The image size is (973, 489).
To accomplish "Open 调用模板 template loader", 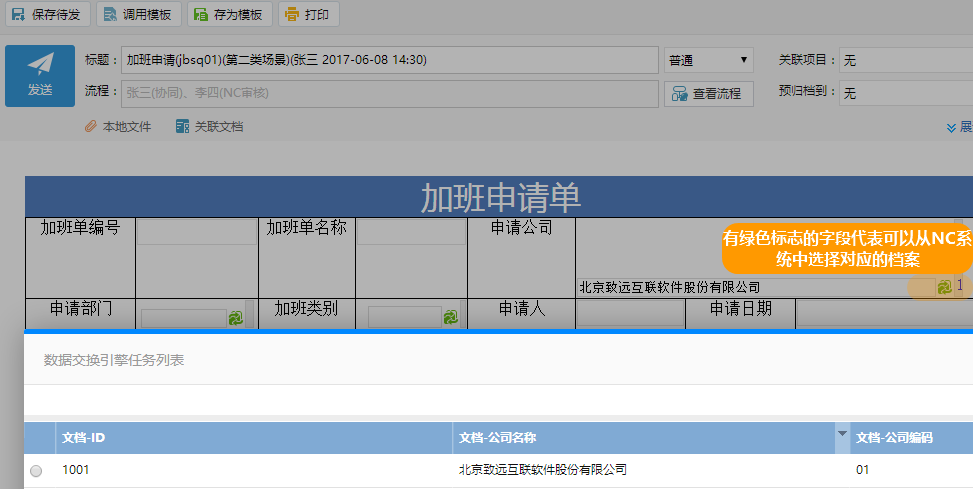I will 138,14.
